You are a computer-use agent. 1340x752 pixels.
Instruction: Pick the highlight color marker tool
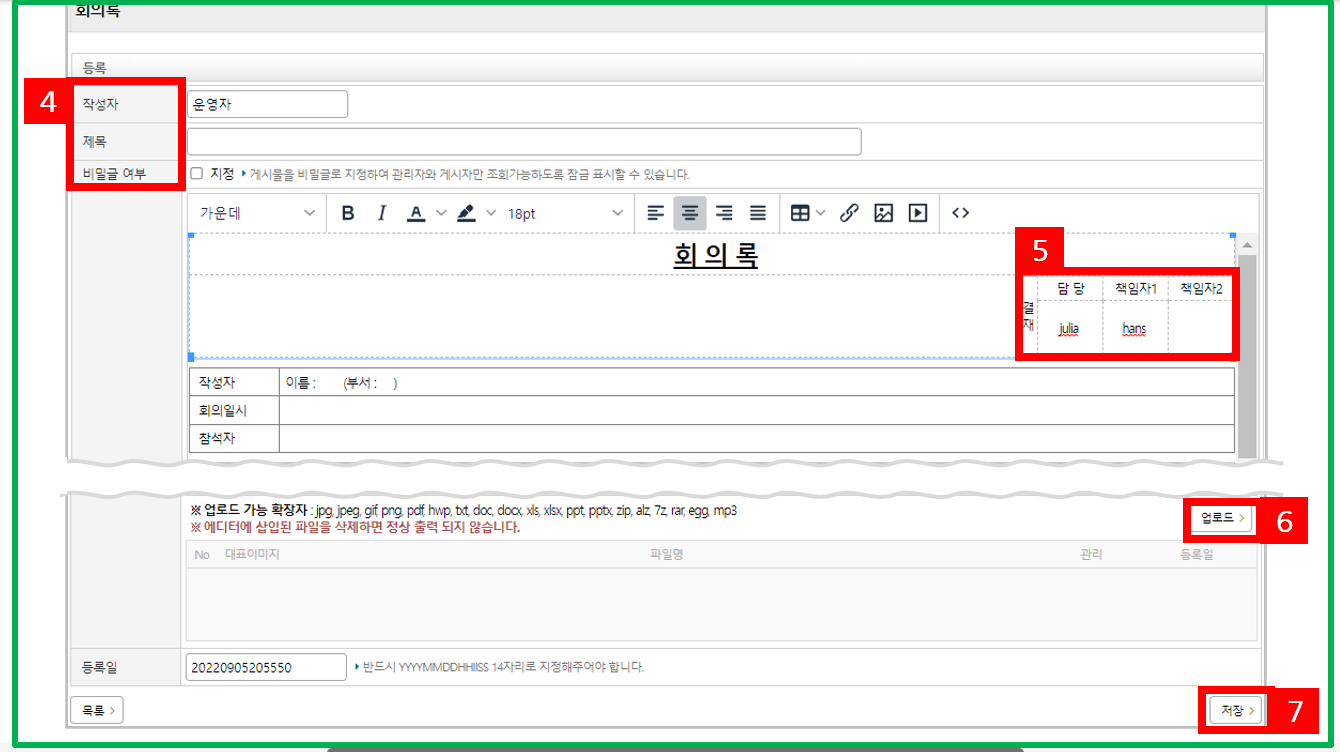[466, 213]
